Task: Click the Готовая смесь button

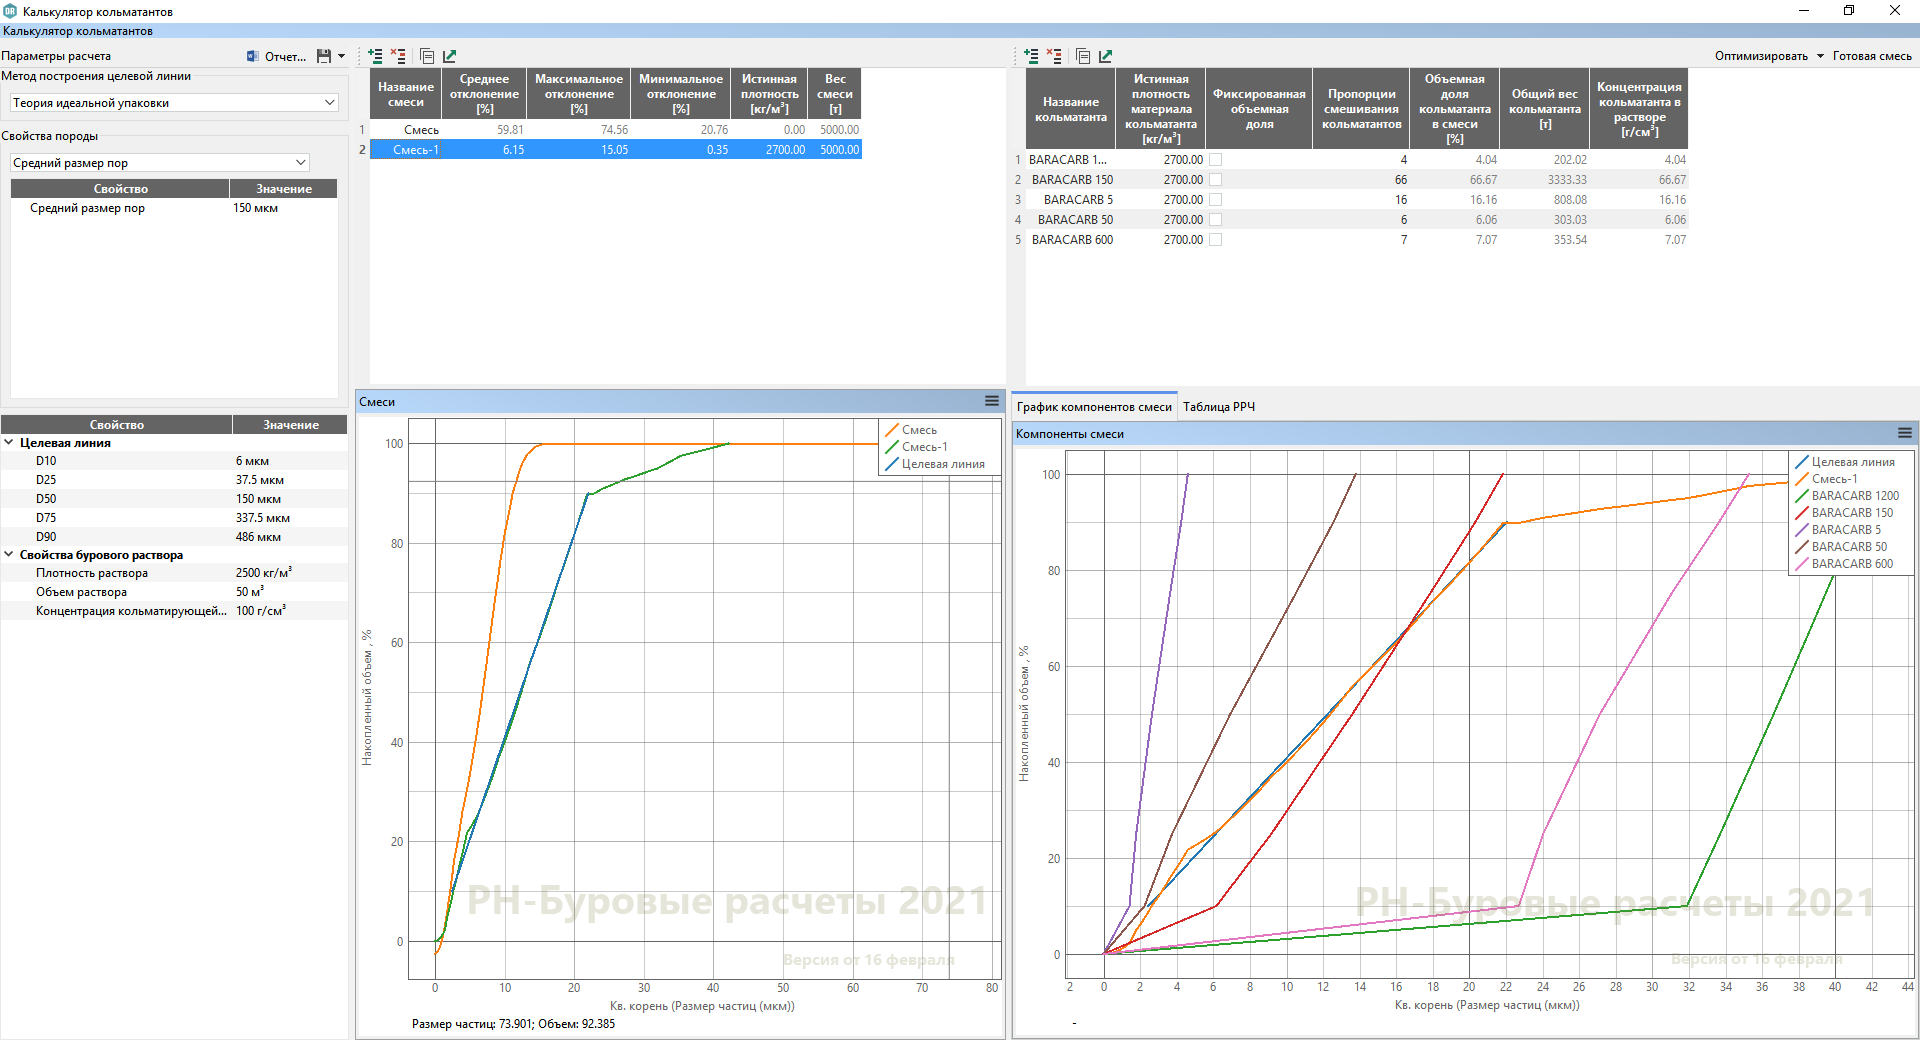Action: (x=1872, y=56)
